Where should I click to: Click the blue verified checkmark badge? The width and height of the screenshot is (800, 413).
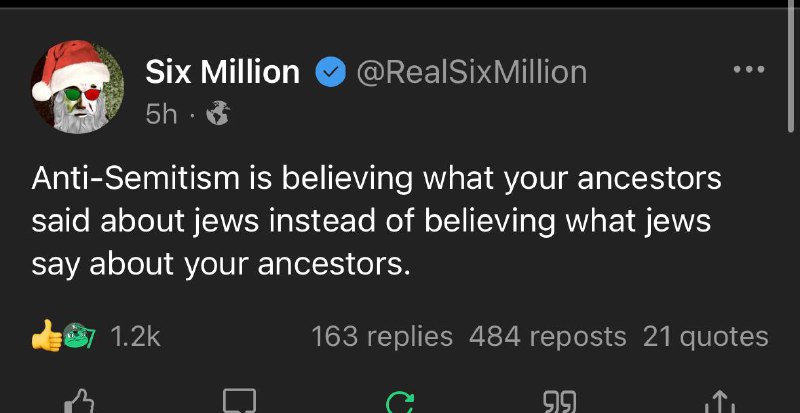tap(331, 72)
